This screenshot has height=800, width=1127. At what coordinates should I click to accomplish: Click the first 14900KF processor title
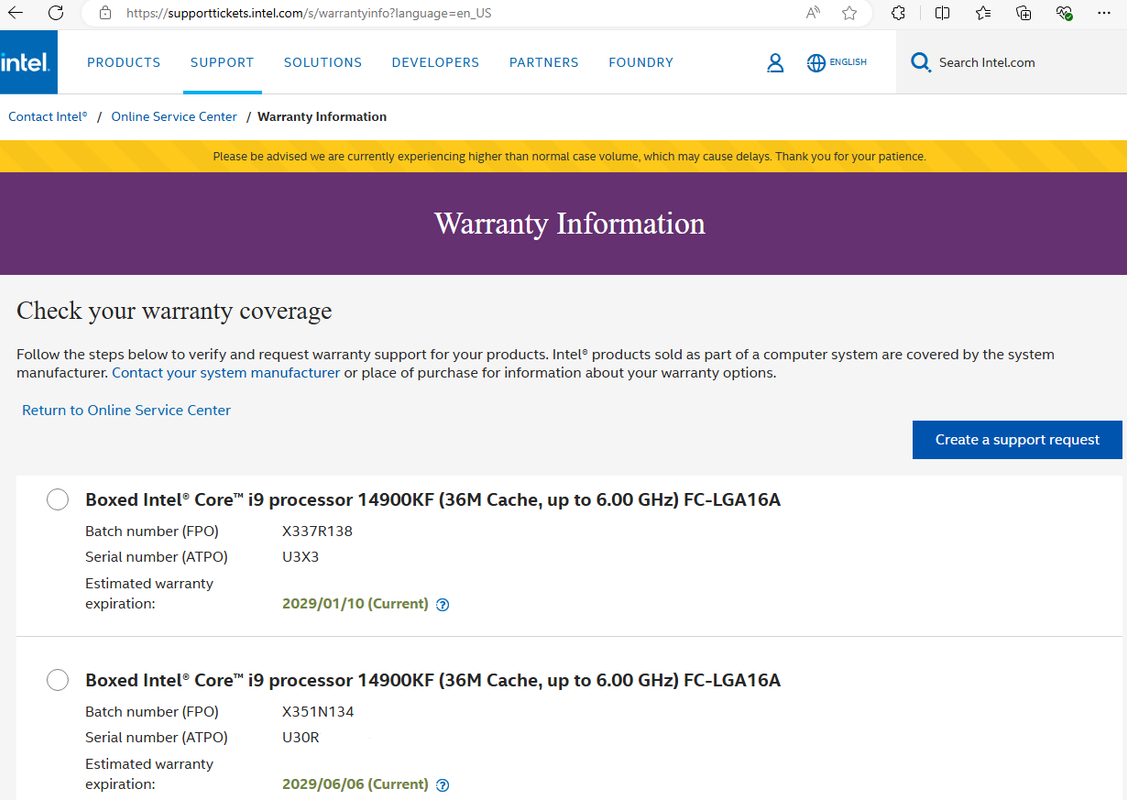pos(433,500)
